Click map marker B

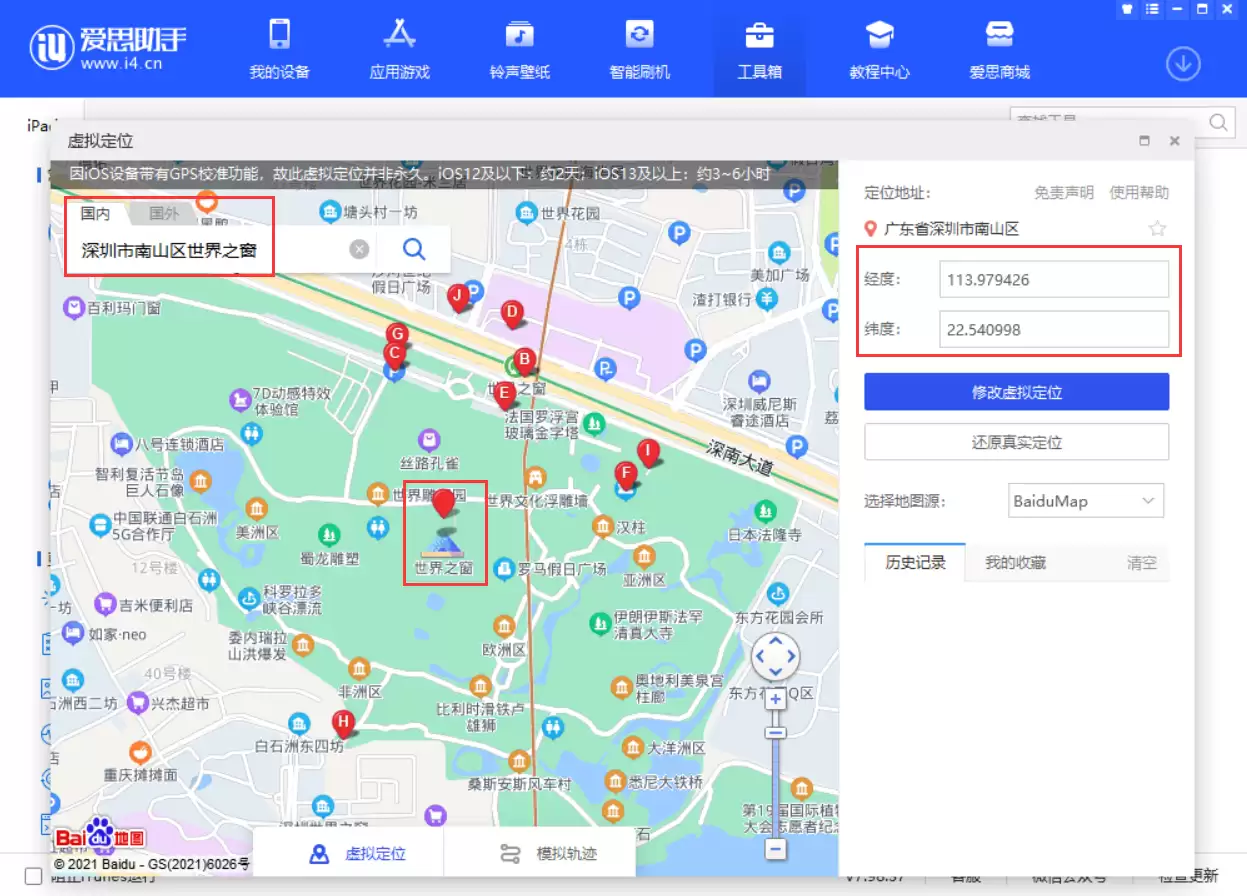click(524, 361)
